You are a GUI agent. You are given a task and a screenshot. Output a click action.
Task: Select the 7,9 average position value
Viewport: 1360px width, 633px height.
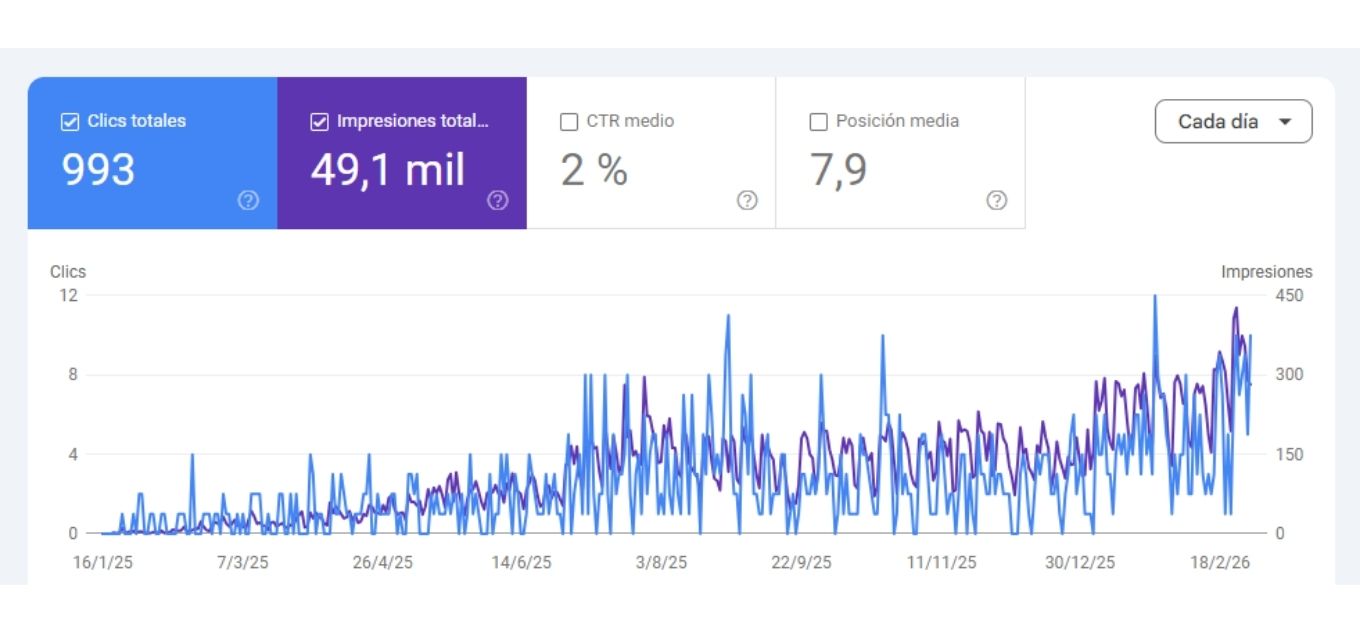click(837, 170)
